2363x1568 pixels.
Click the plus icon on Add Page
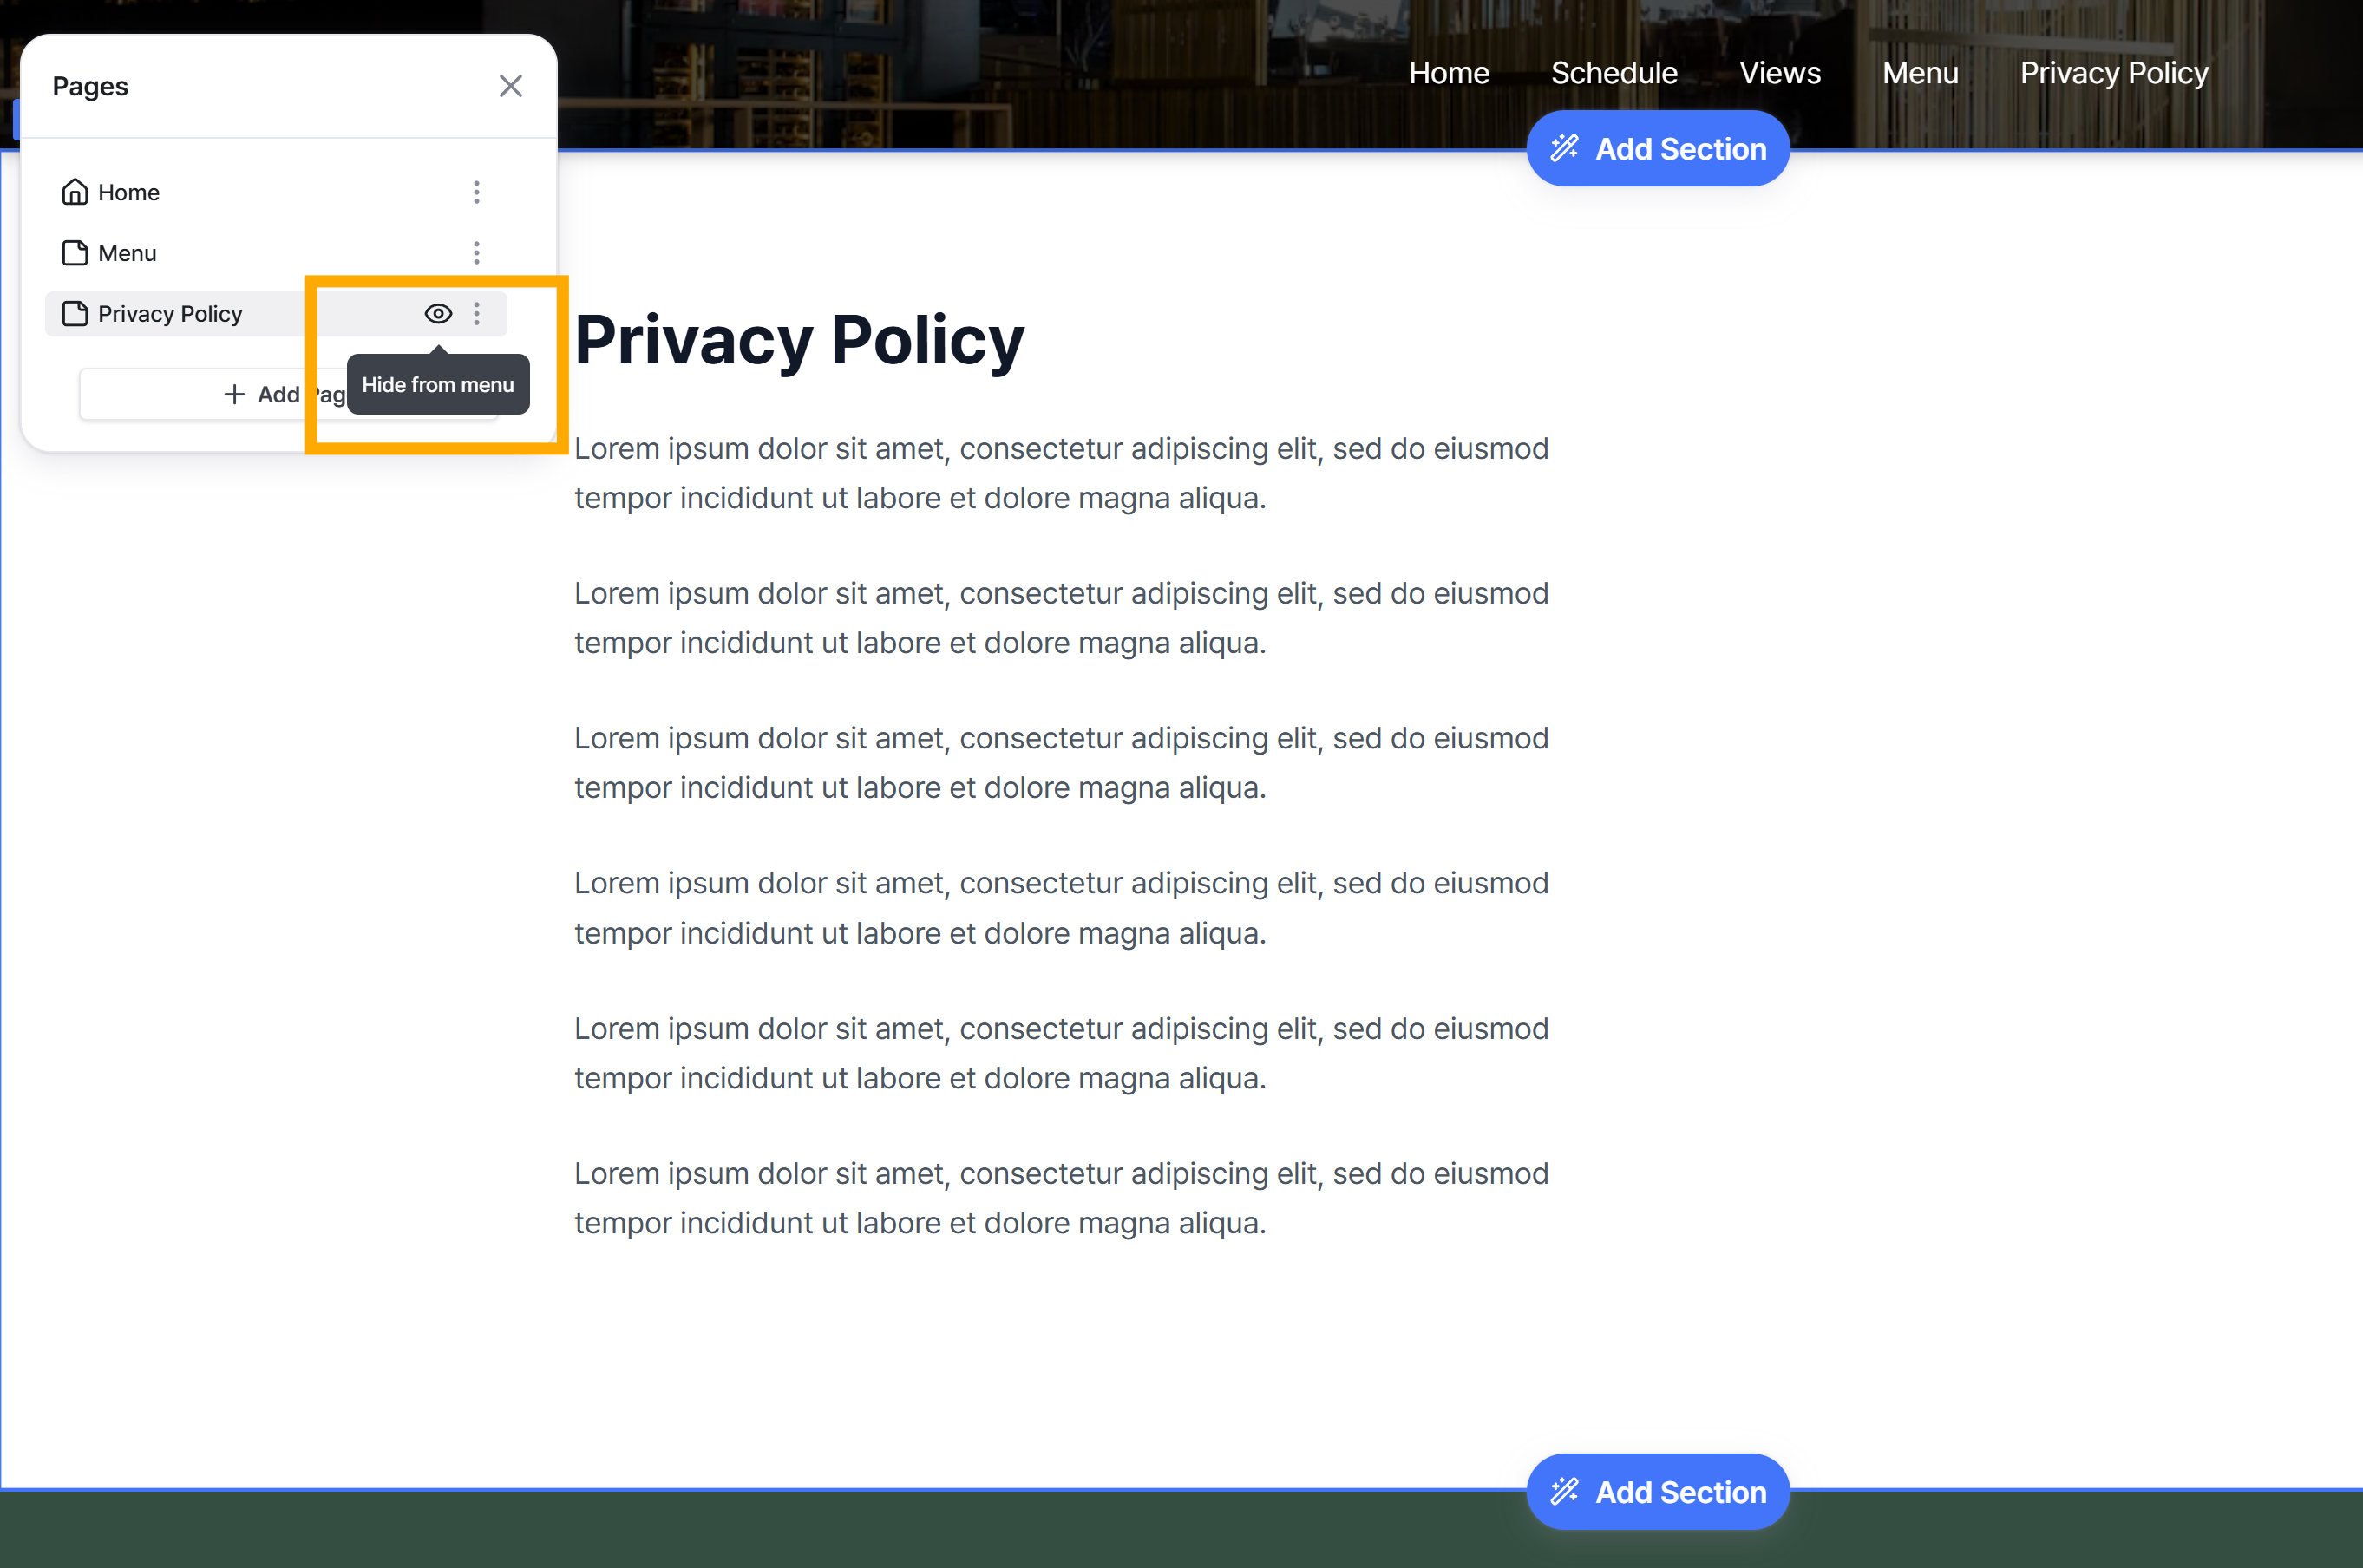234,394
